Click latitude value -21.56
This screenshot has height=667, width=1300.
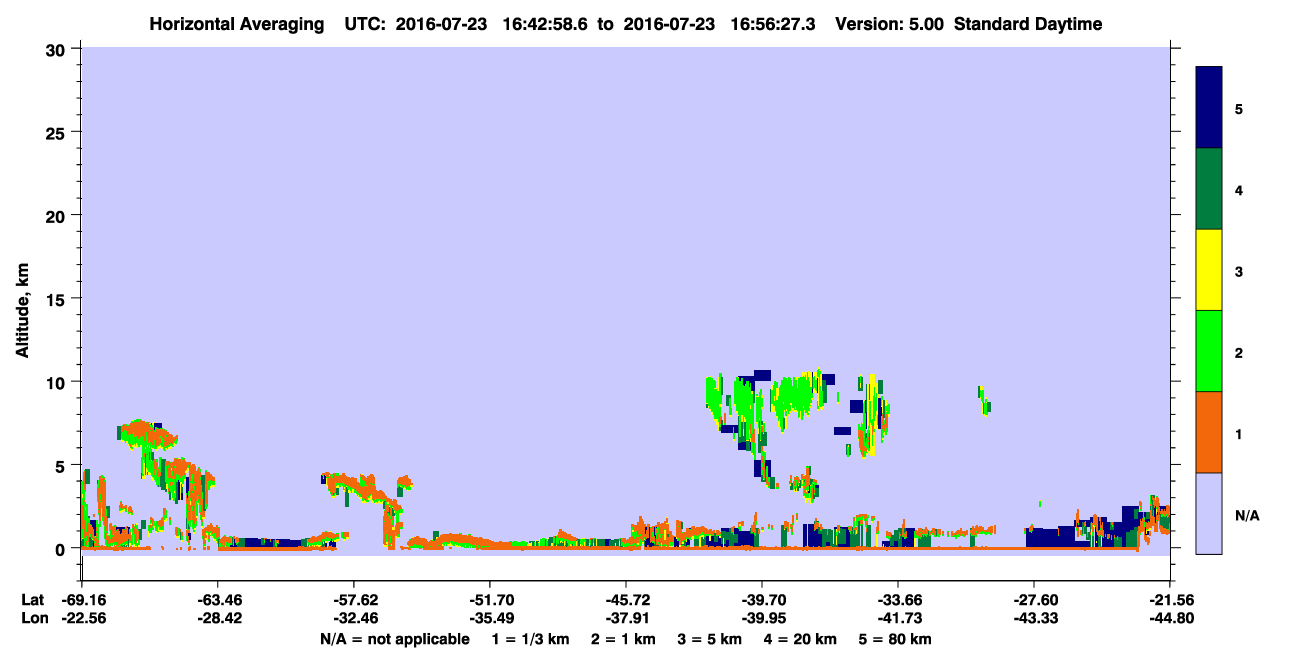pyautogui.click(x=1170, y=600)
